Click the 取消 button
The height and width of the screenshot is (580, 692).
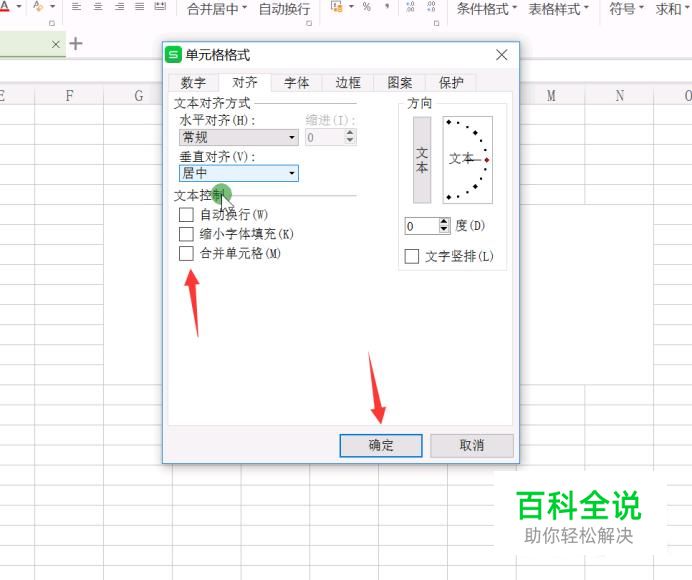point(472,445)
